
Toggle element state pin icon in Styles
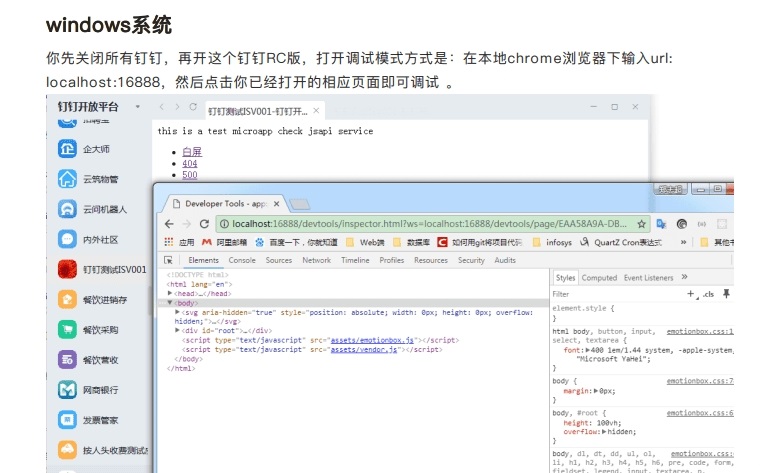click(727, 294)
